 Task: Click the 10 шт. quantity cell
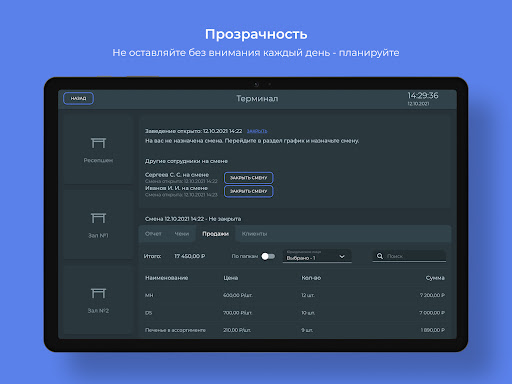[308, 313]
